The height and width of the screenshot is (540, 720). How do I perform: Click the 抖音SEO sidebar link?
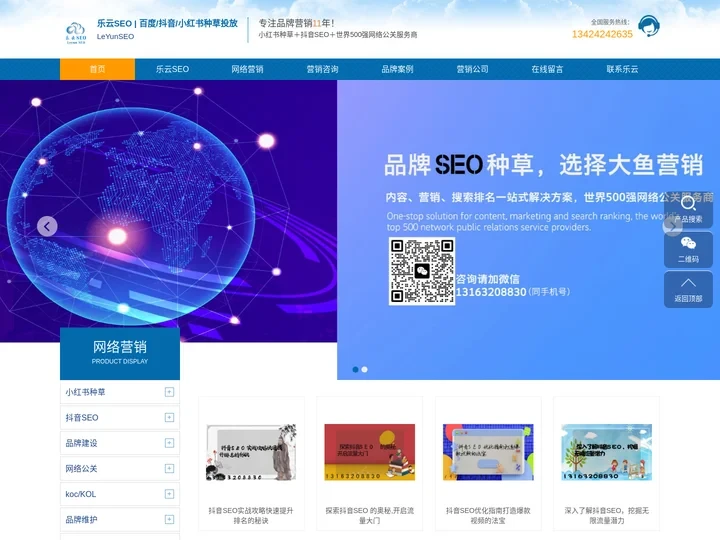point(82,417)
